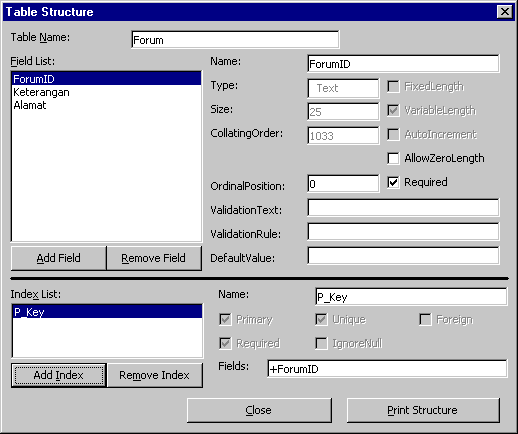
Task: Toggle the AutoIncrement checkbox
Action: (393, 134)
